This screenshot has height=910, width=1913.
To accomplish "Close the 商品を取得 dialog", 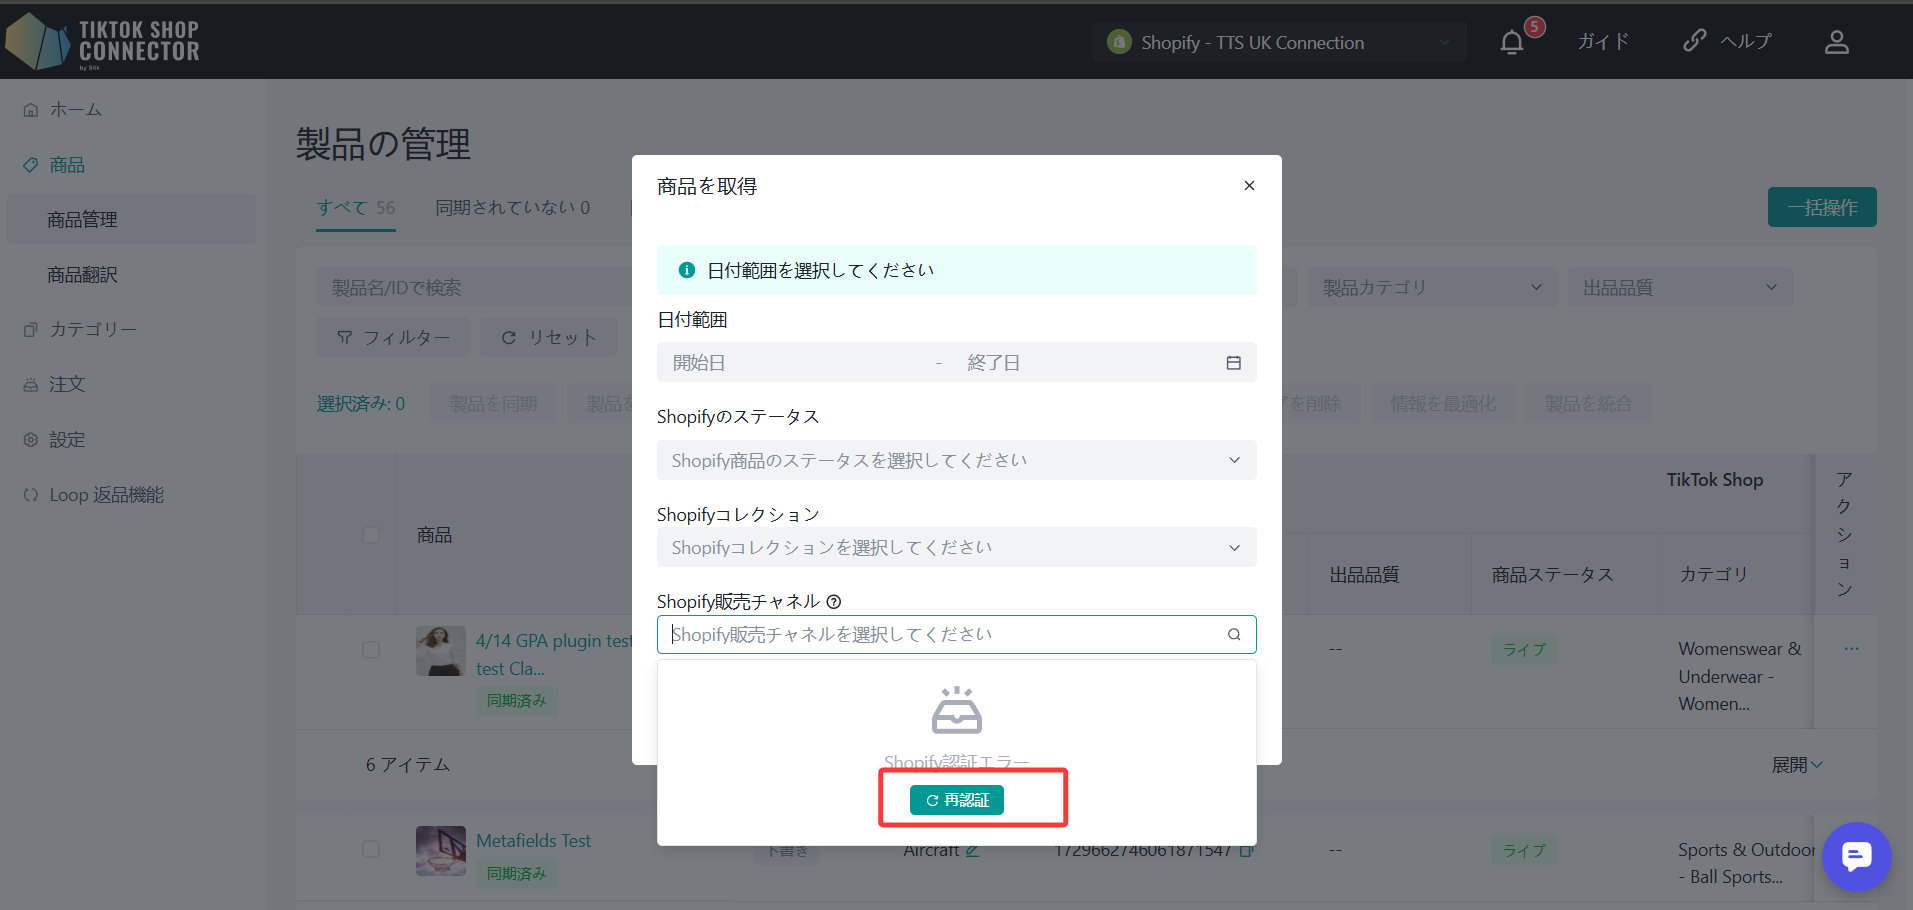I will point(1249,186).
